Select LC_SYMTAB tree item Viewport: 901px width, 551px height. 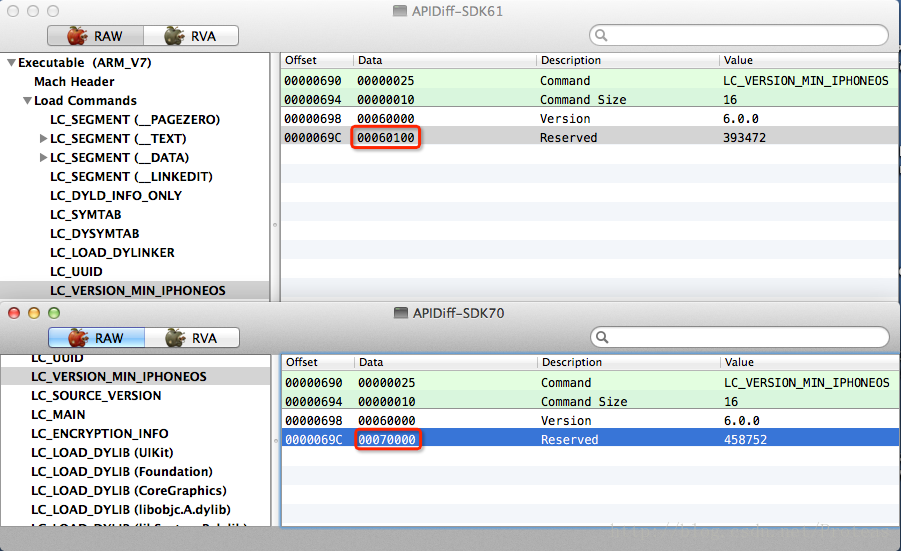pos(86,214)
